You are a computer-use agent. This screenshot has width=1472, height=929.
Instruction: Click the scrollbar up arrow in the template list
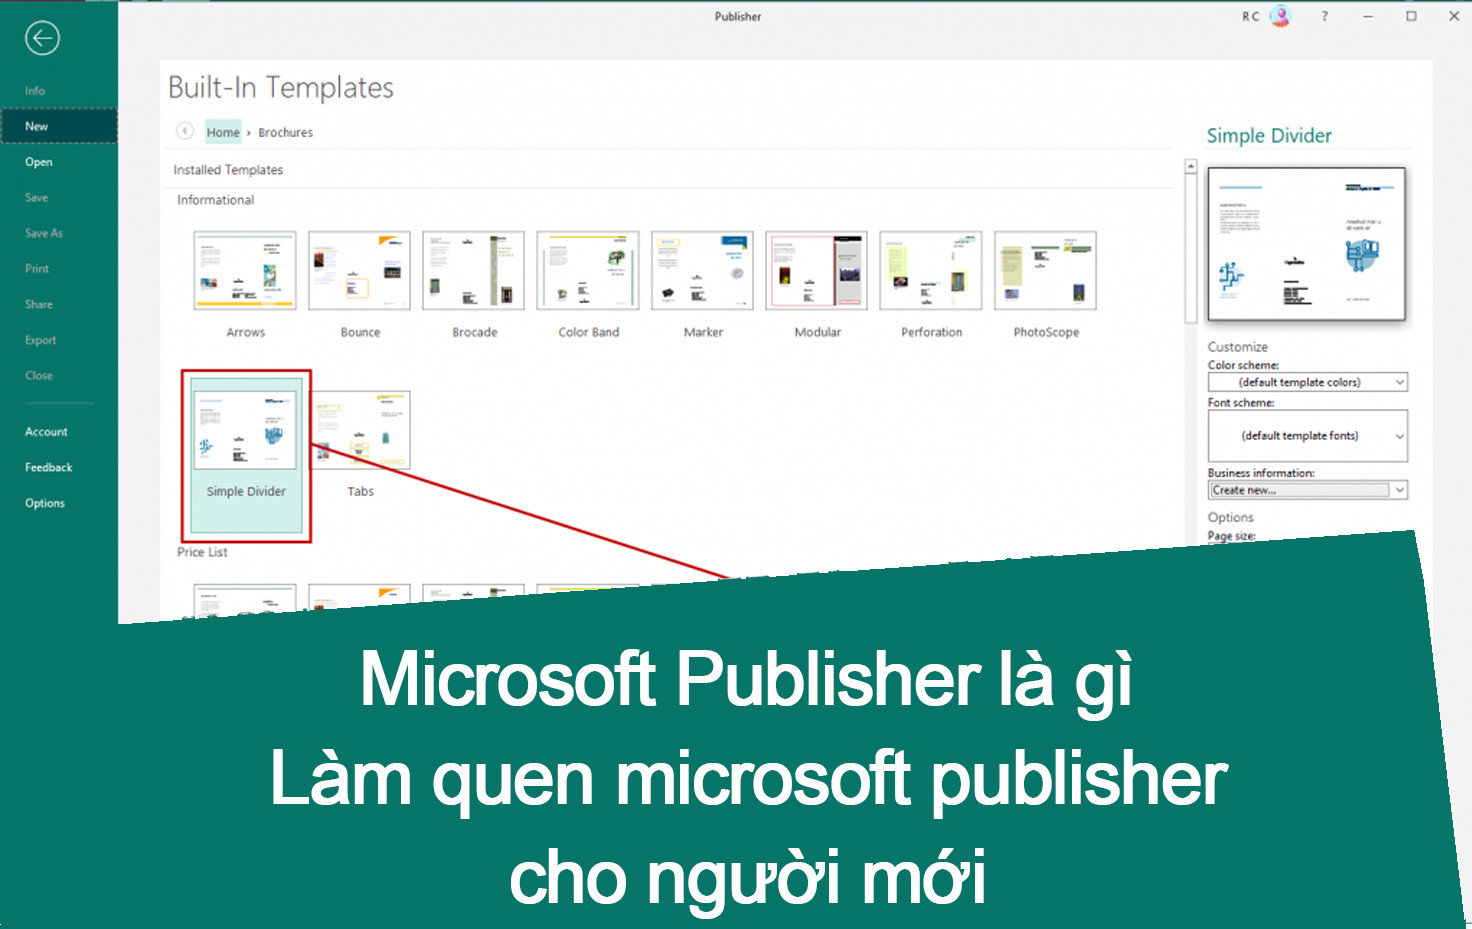(x=1190, y=167)
